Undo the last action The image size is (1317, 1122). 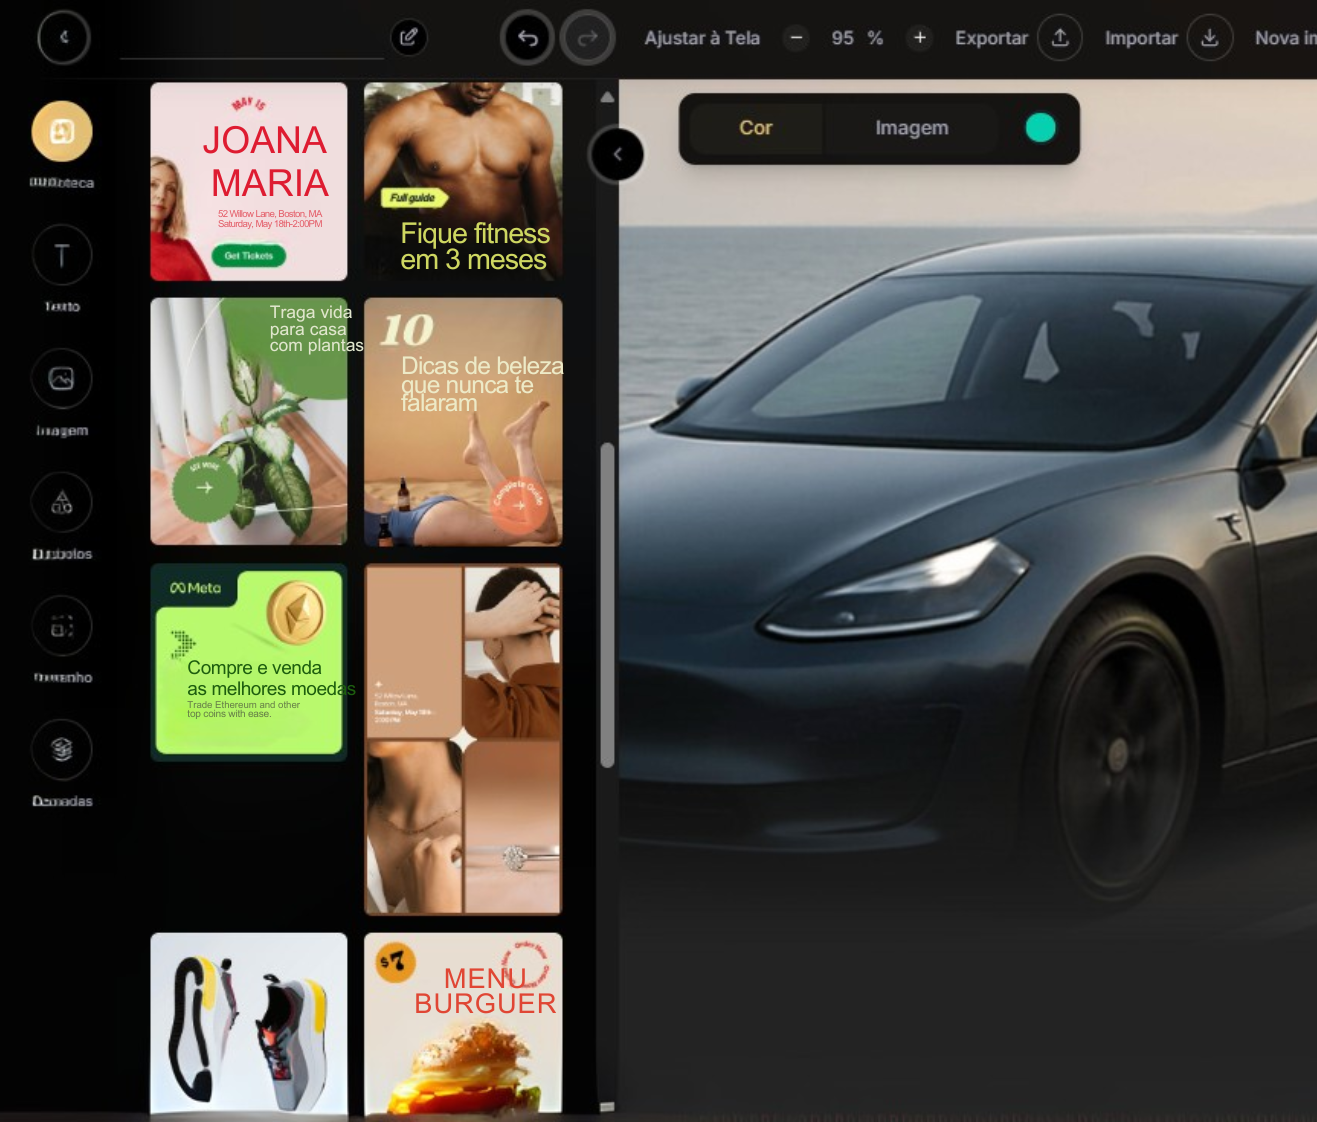tap(526, 37)
